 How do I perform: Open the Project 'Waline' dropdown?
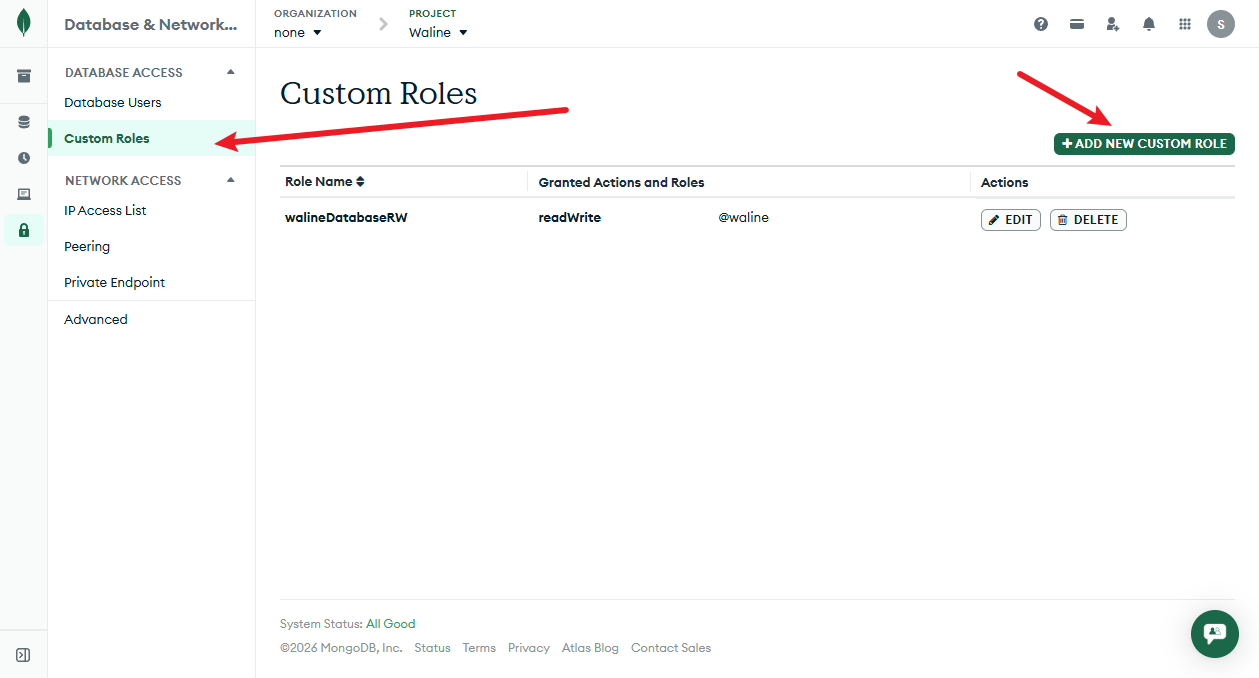(x=438, y=32)
